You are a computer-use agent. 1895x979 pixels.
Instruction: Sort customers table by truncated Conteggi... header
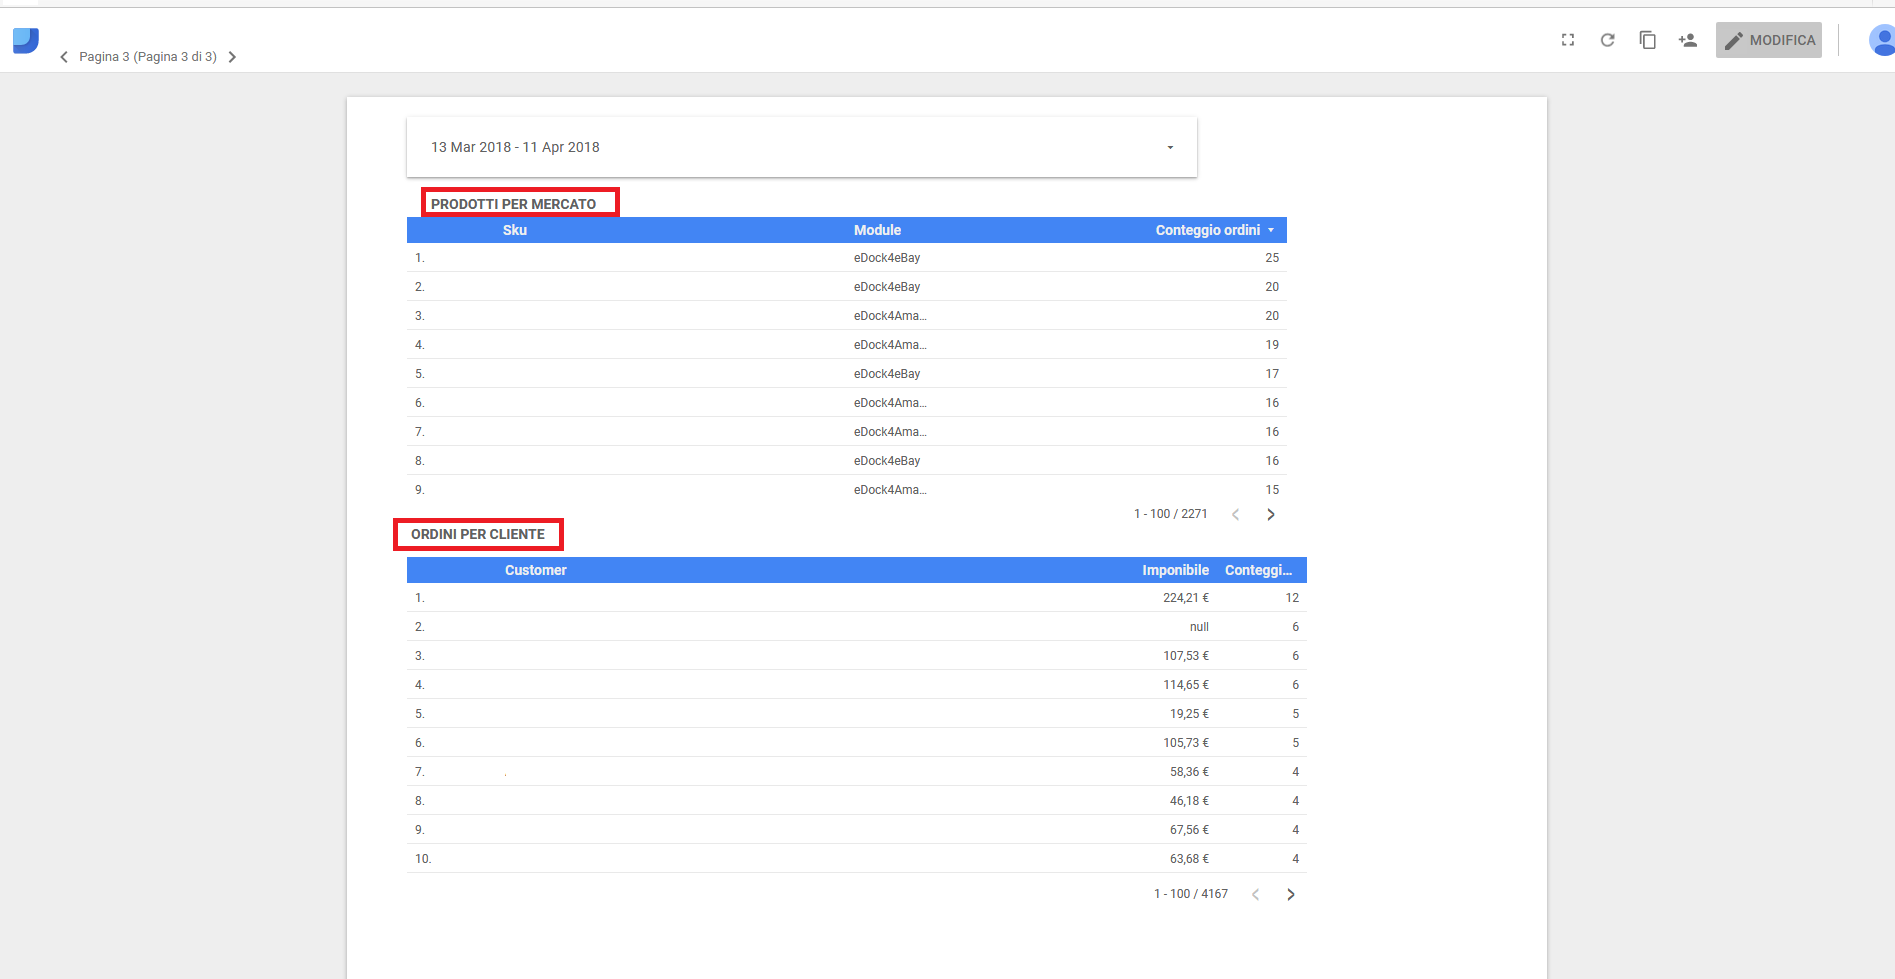pyautogui.click(x=1259, y=570)
